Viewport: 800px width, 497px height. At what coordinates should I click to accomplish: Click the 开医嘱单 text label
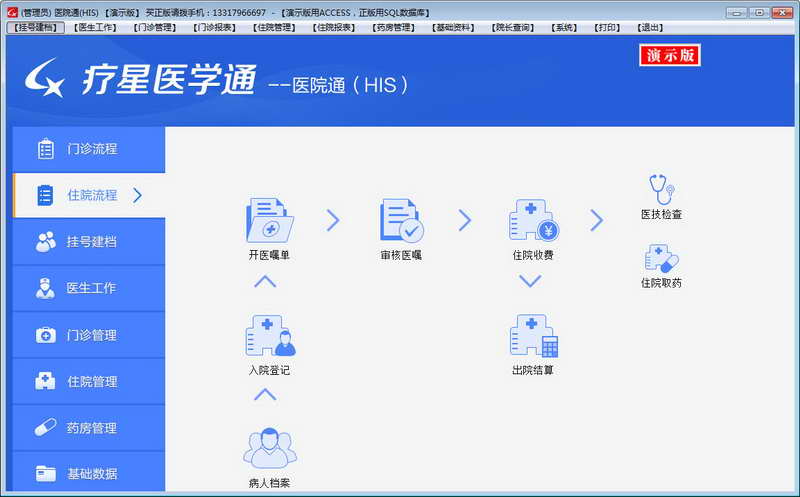(x=269, y=255)
